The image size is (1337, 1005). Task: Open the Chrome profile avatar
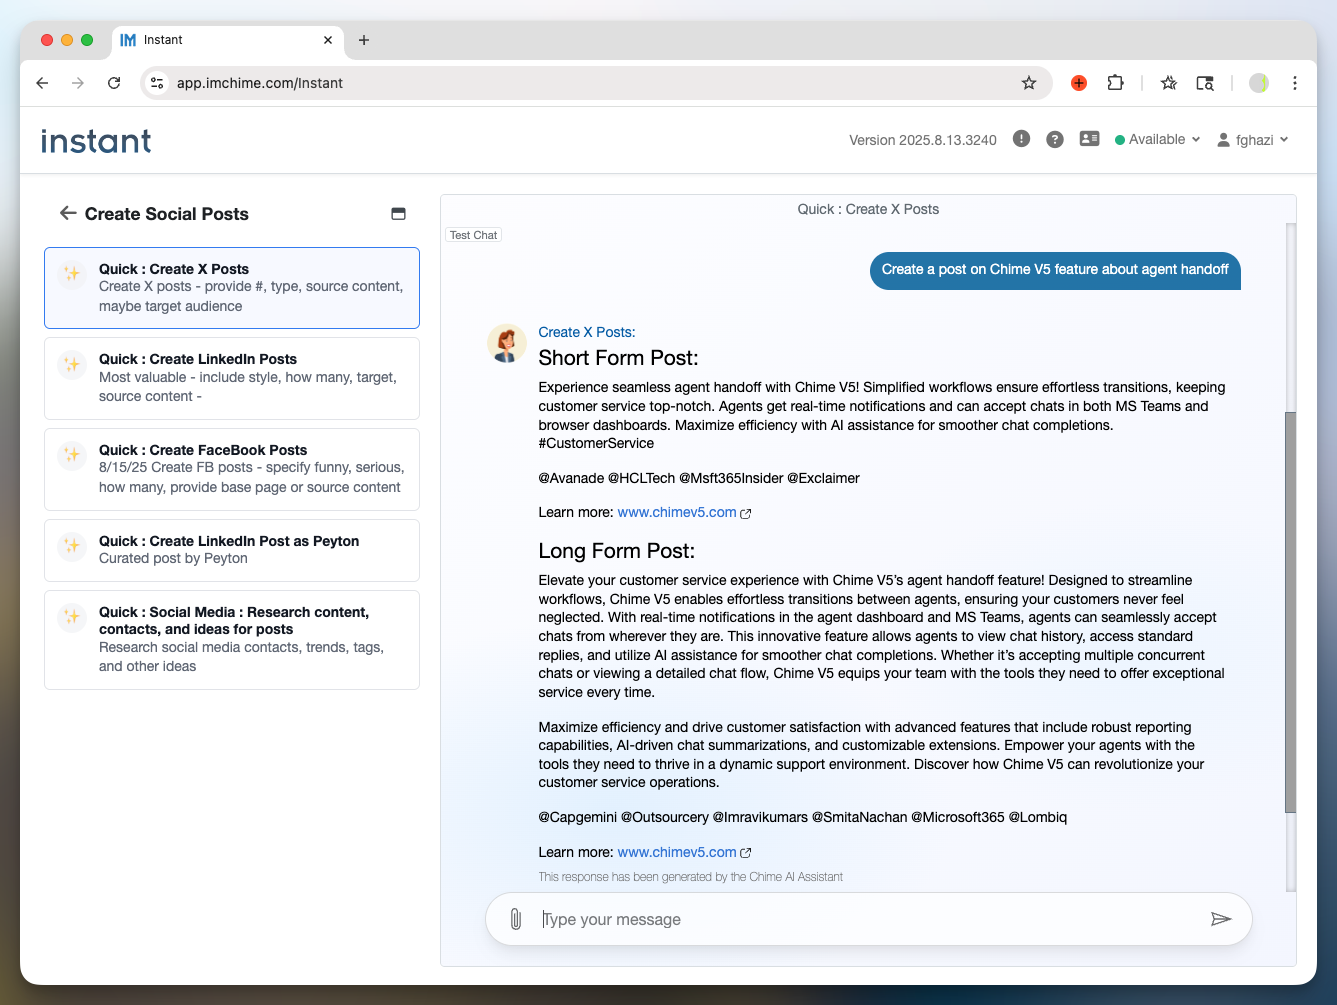coord(1259,83)
